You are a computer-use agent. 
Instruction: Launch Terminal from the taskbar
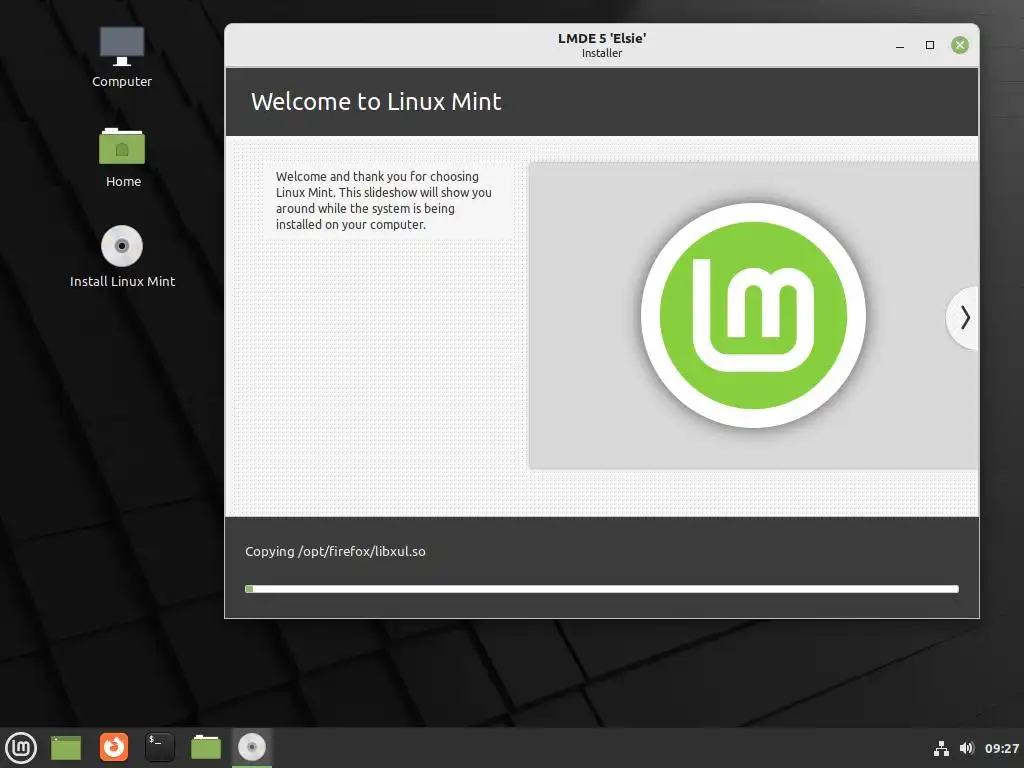pyautogui.click(x=159, y=747)
